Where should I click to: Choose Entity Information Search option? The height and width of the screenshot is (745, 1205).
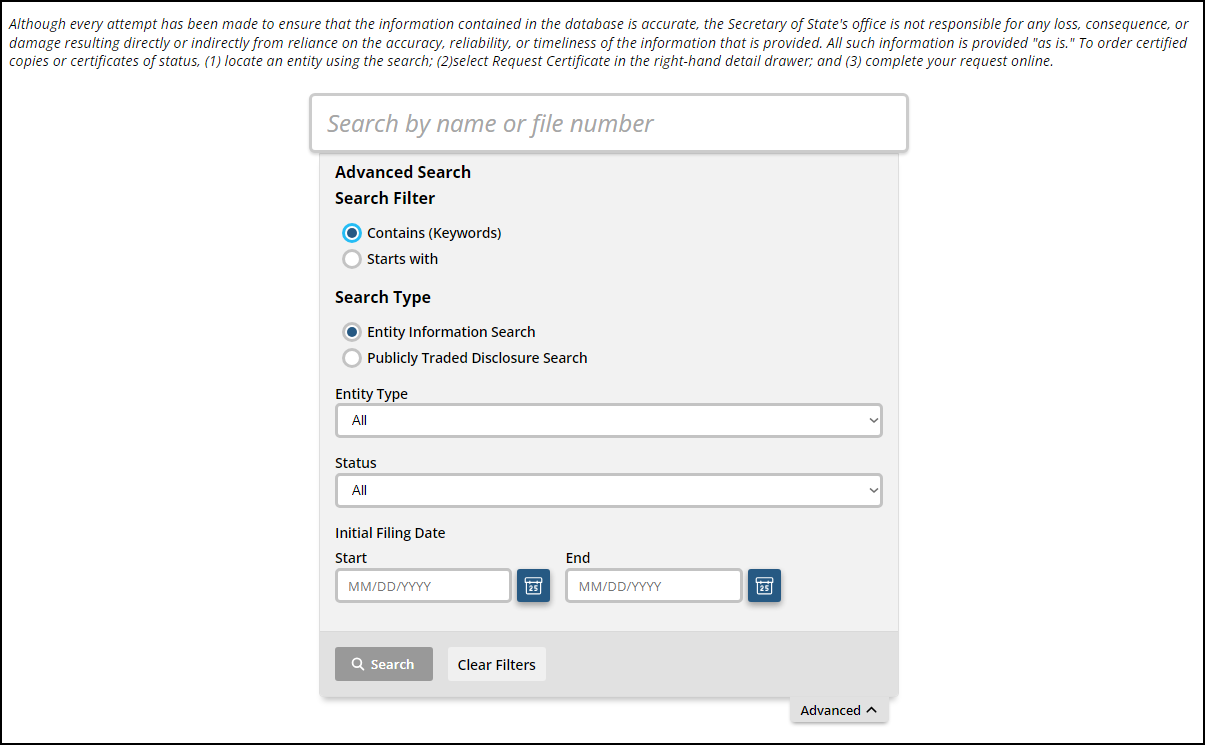click(352, 332)
